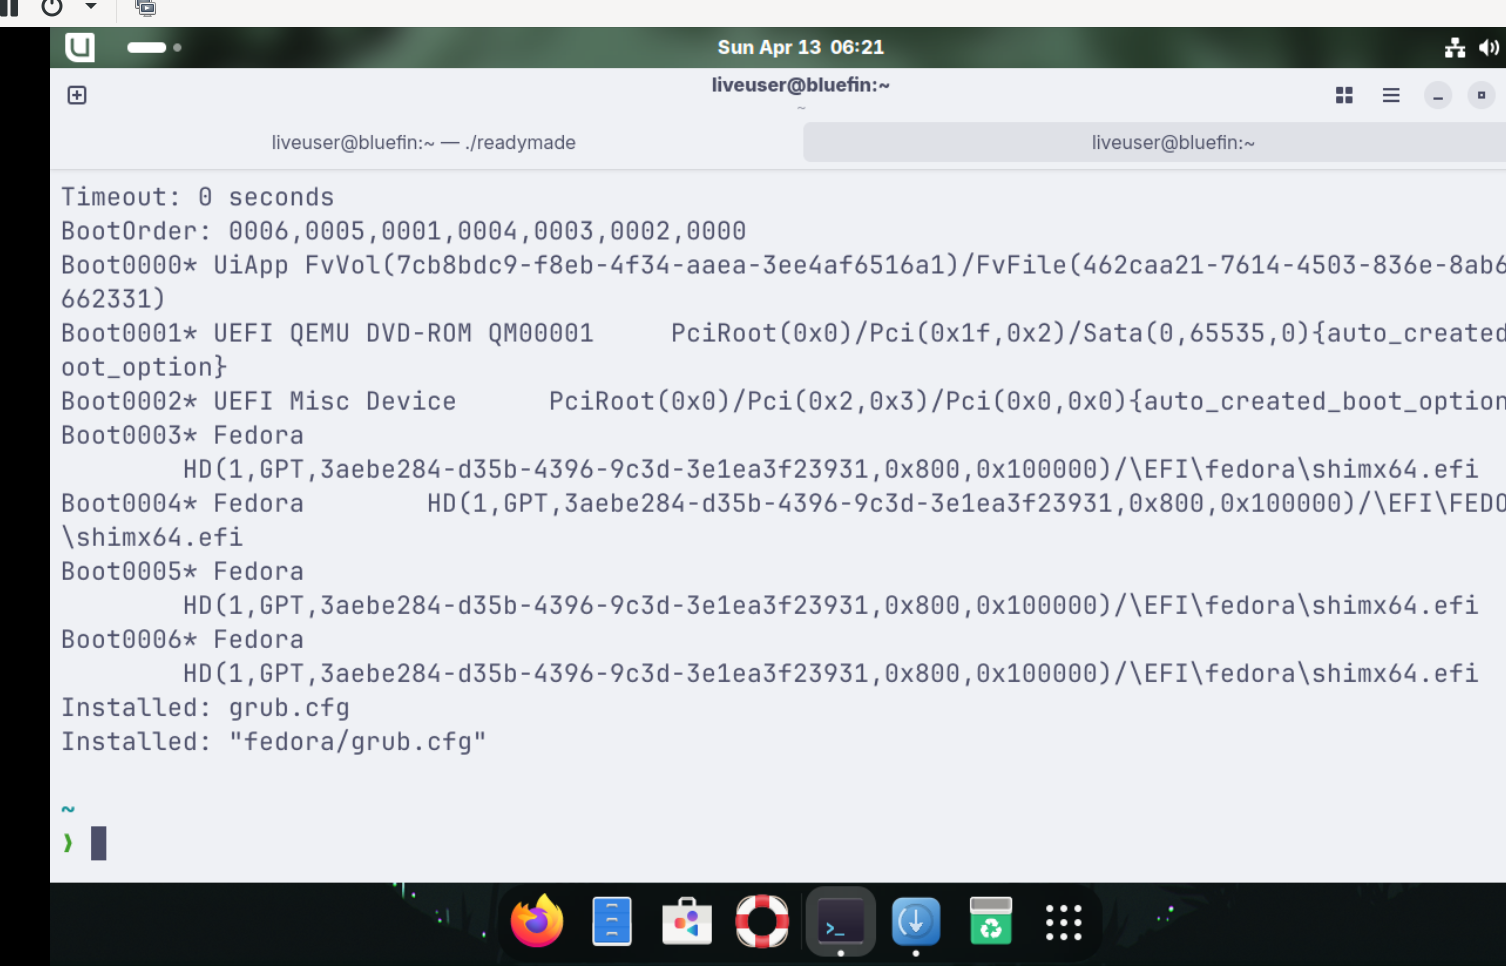Click the 'Boot0005* Fedora' line
1506x966 pixels.
pyautogui.click(x=182, y=571)
